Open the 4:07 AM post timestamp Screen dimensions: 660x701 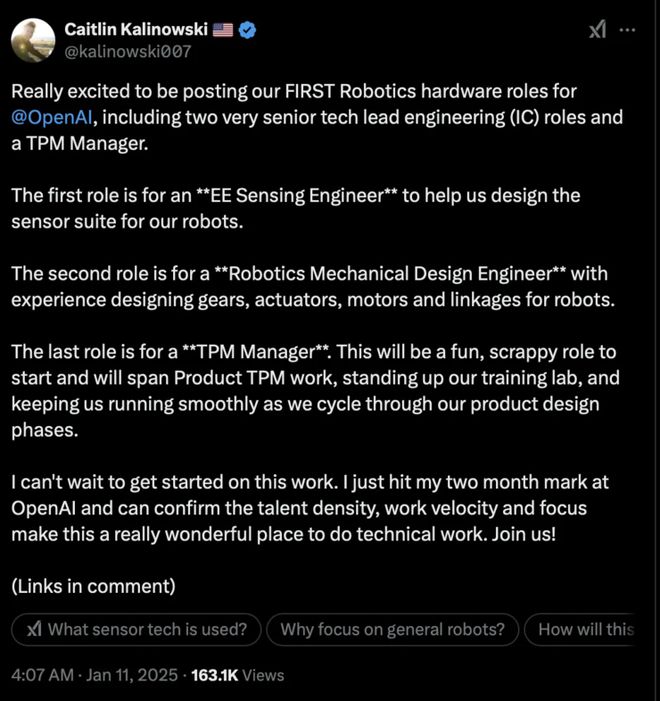pyautogui.click(x=42, y=675)
